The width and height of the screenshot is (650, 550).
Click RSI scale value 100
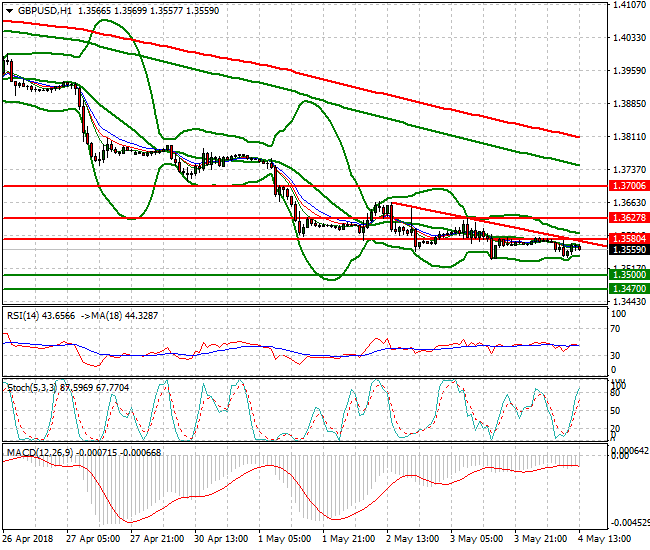(x=618, y=314)
